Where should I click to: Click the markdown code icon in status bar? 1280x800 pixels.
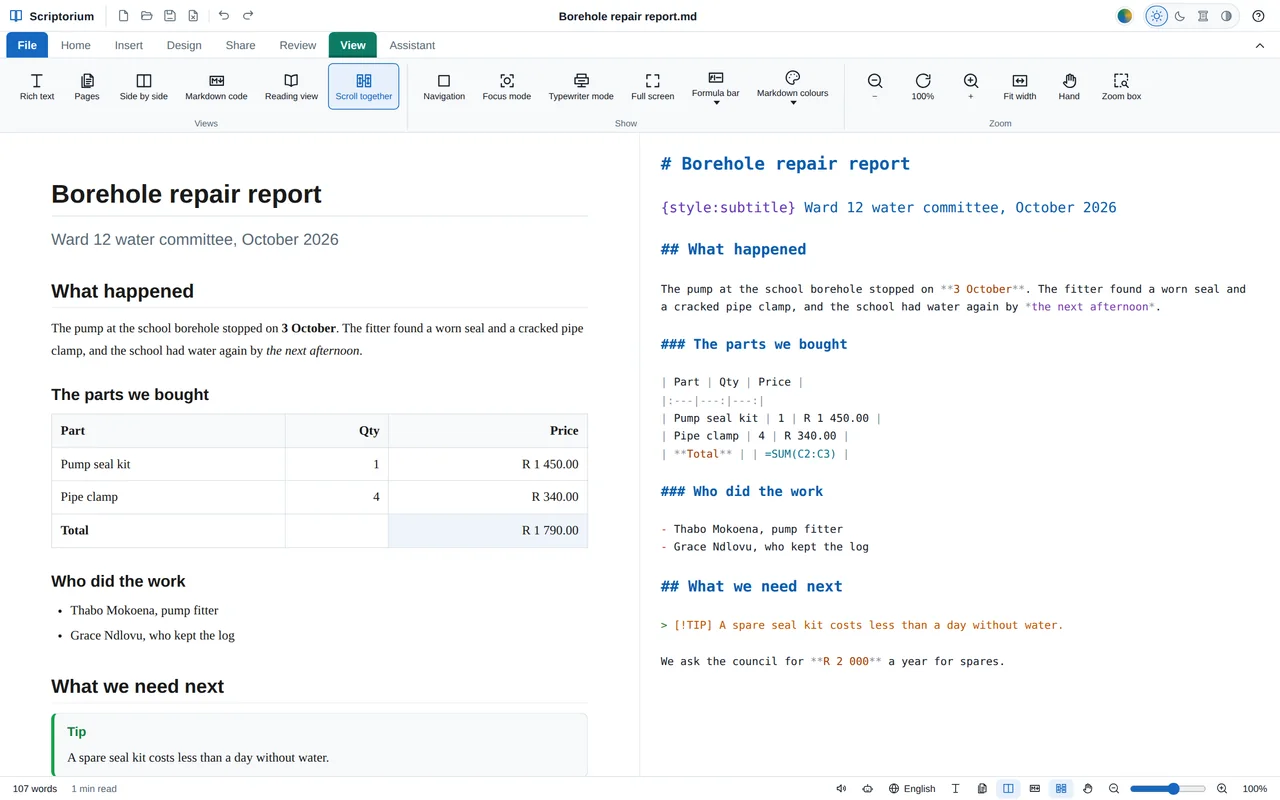coord(1035,789)
